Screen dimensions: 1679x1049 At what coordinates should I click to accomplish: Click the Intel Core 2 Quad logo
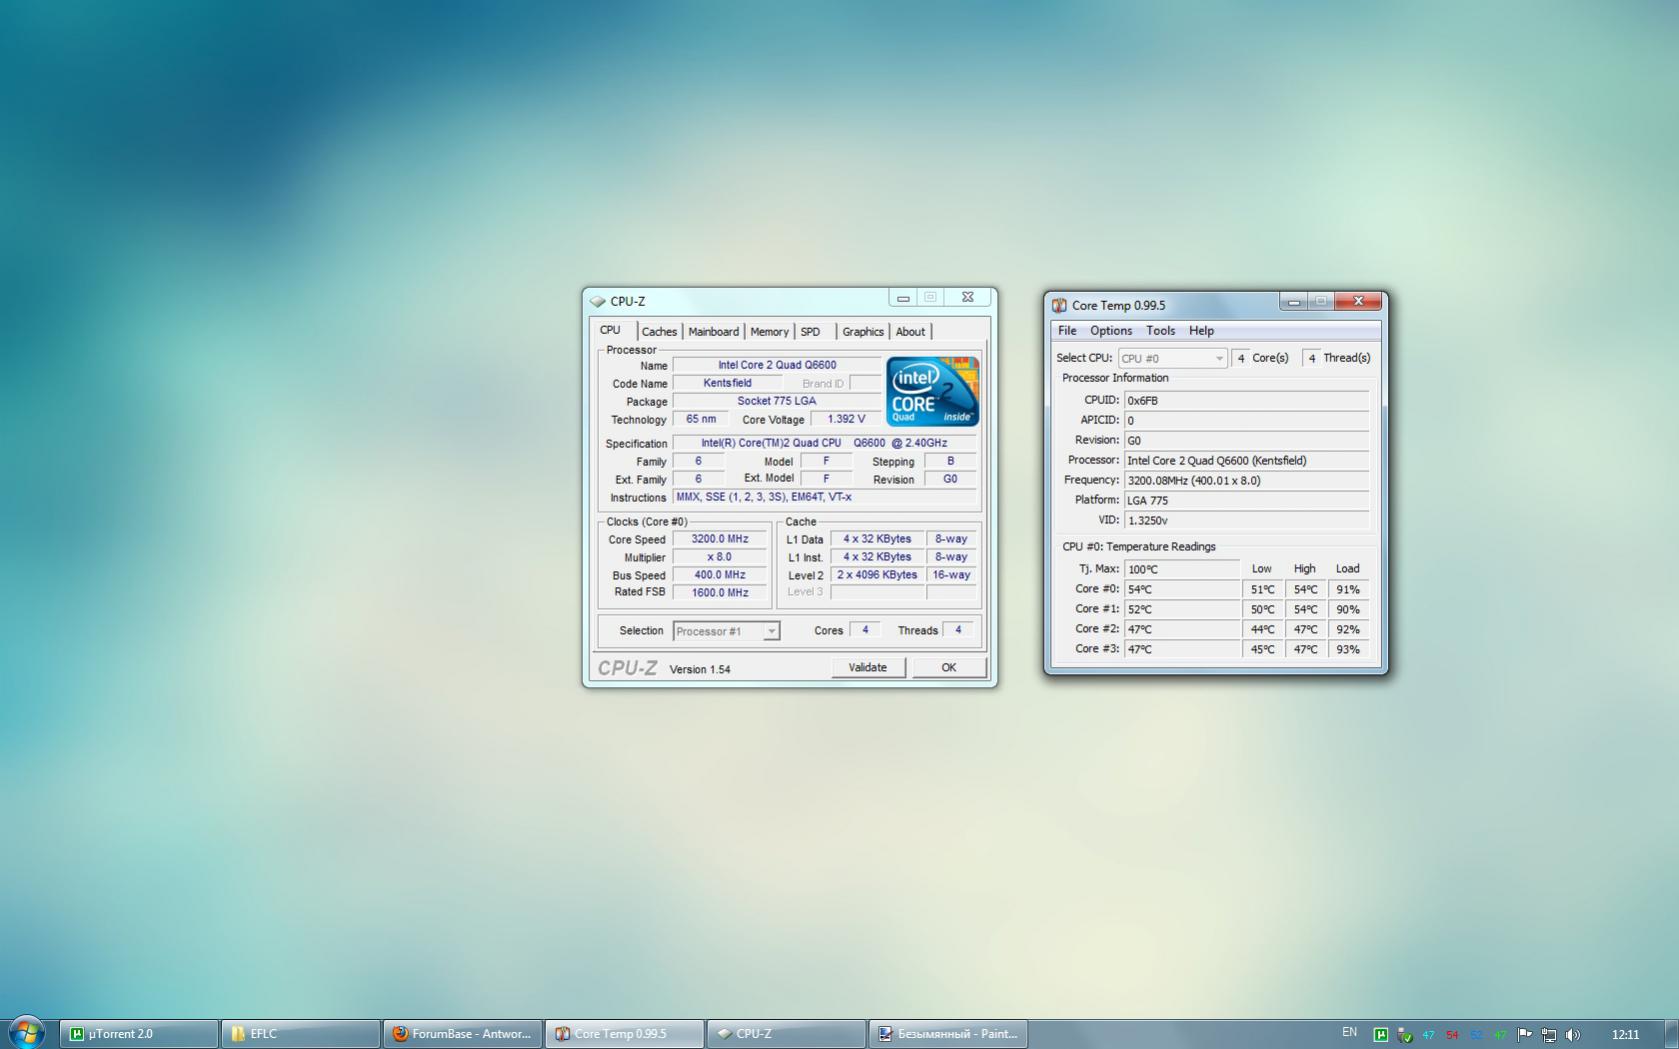932,391
